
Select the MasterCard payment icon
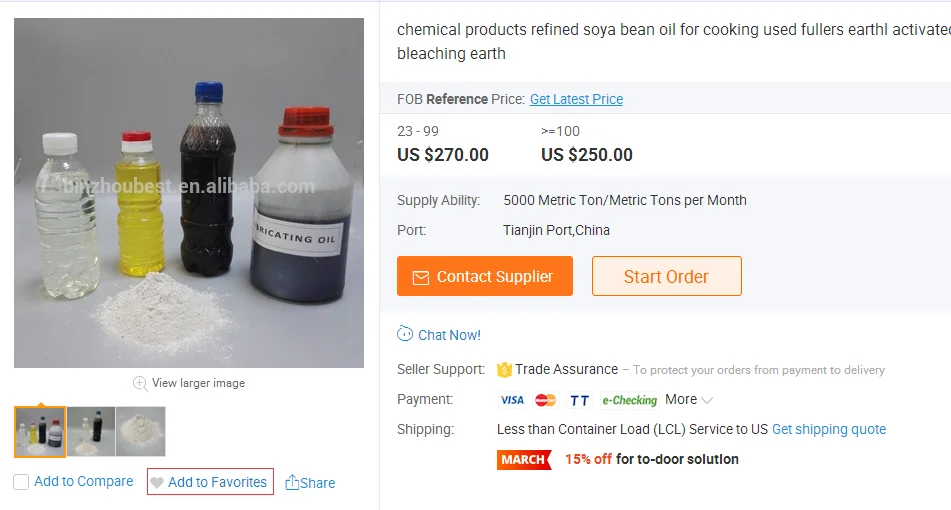click(545, 400)
